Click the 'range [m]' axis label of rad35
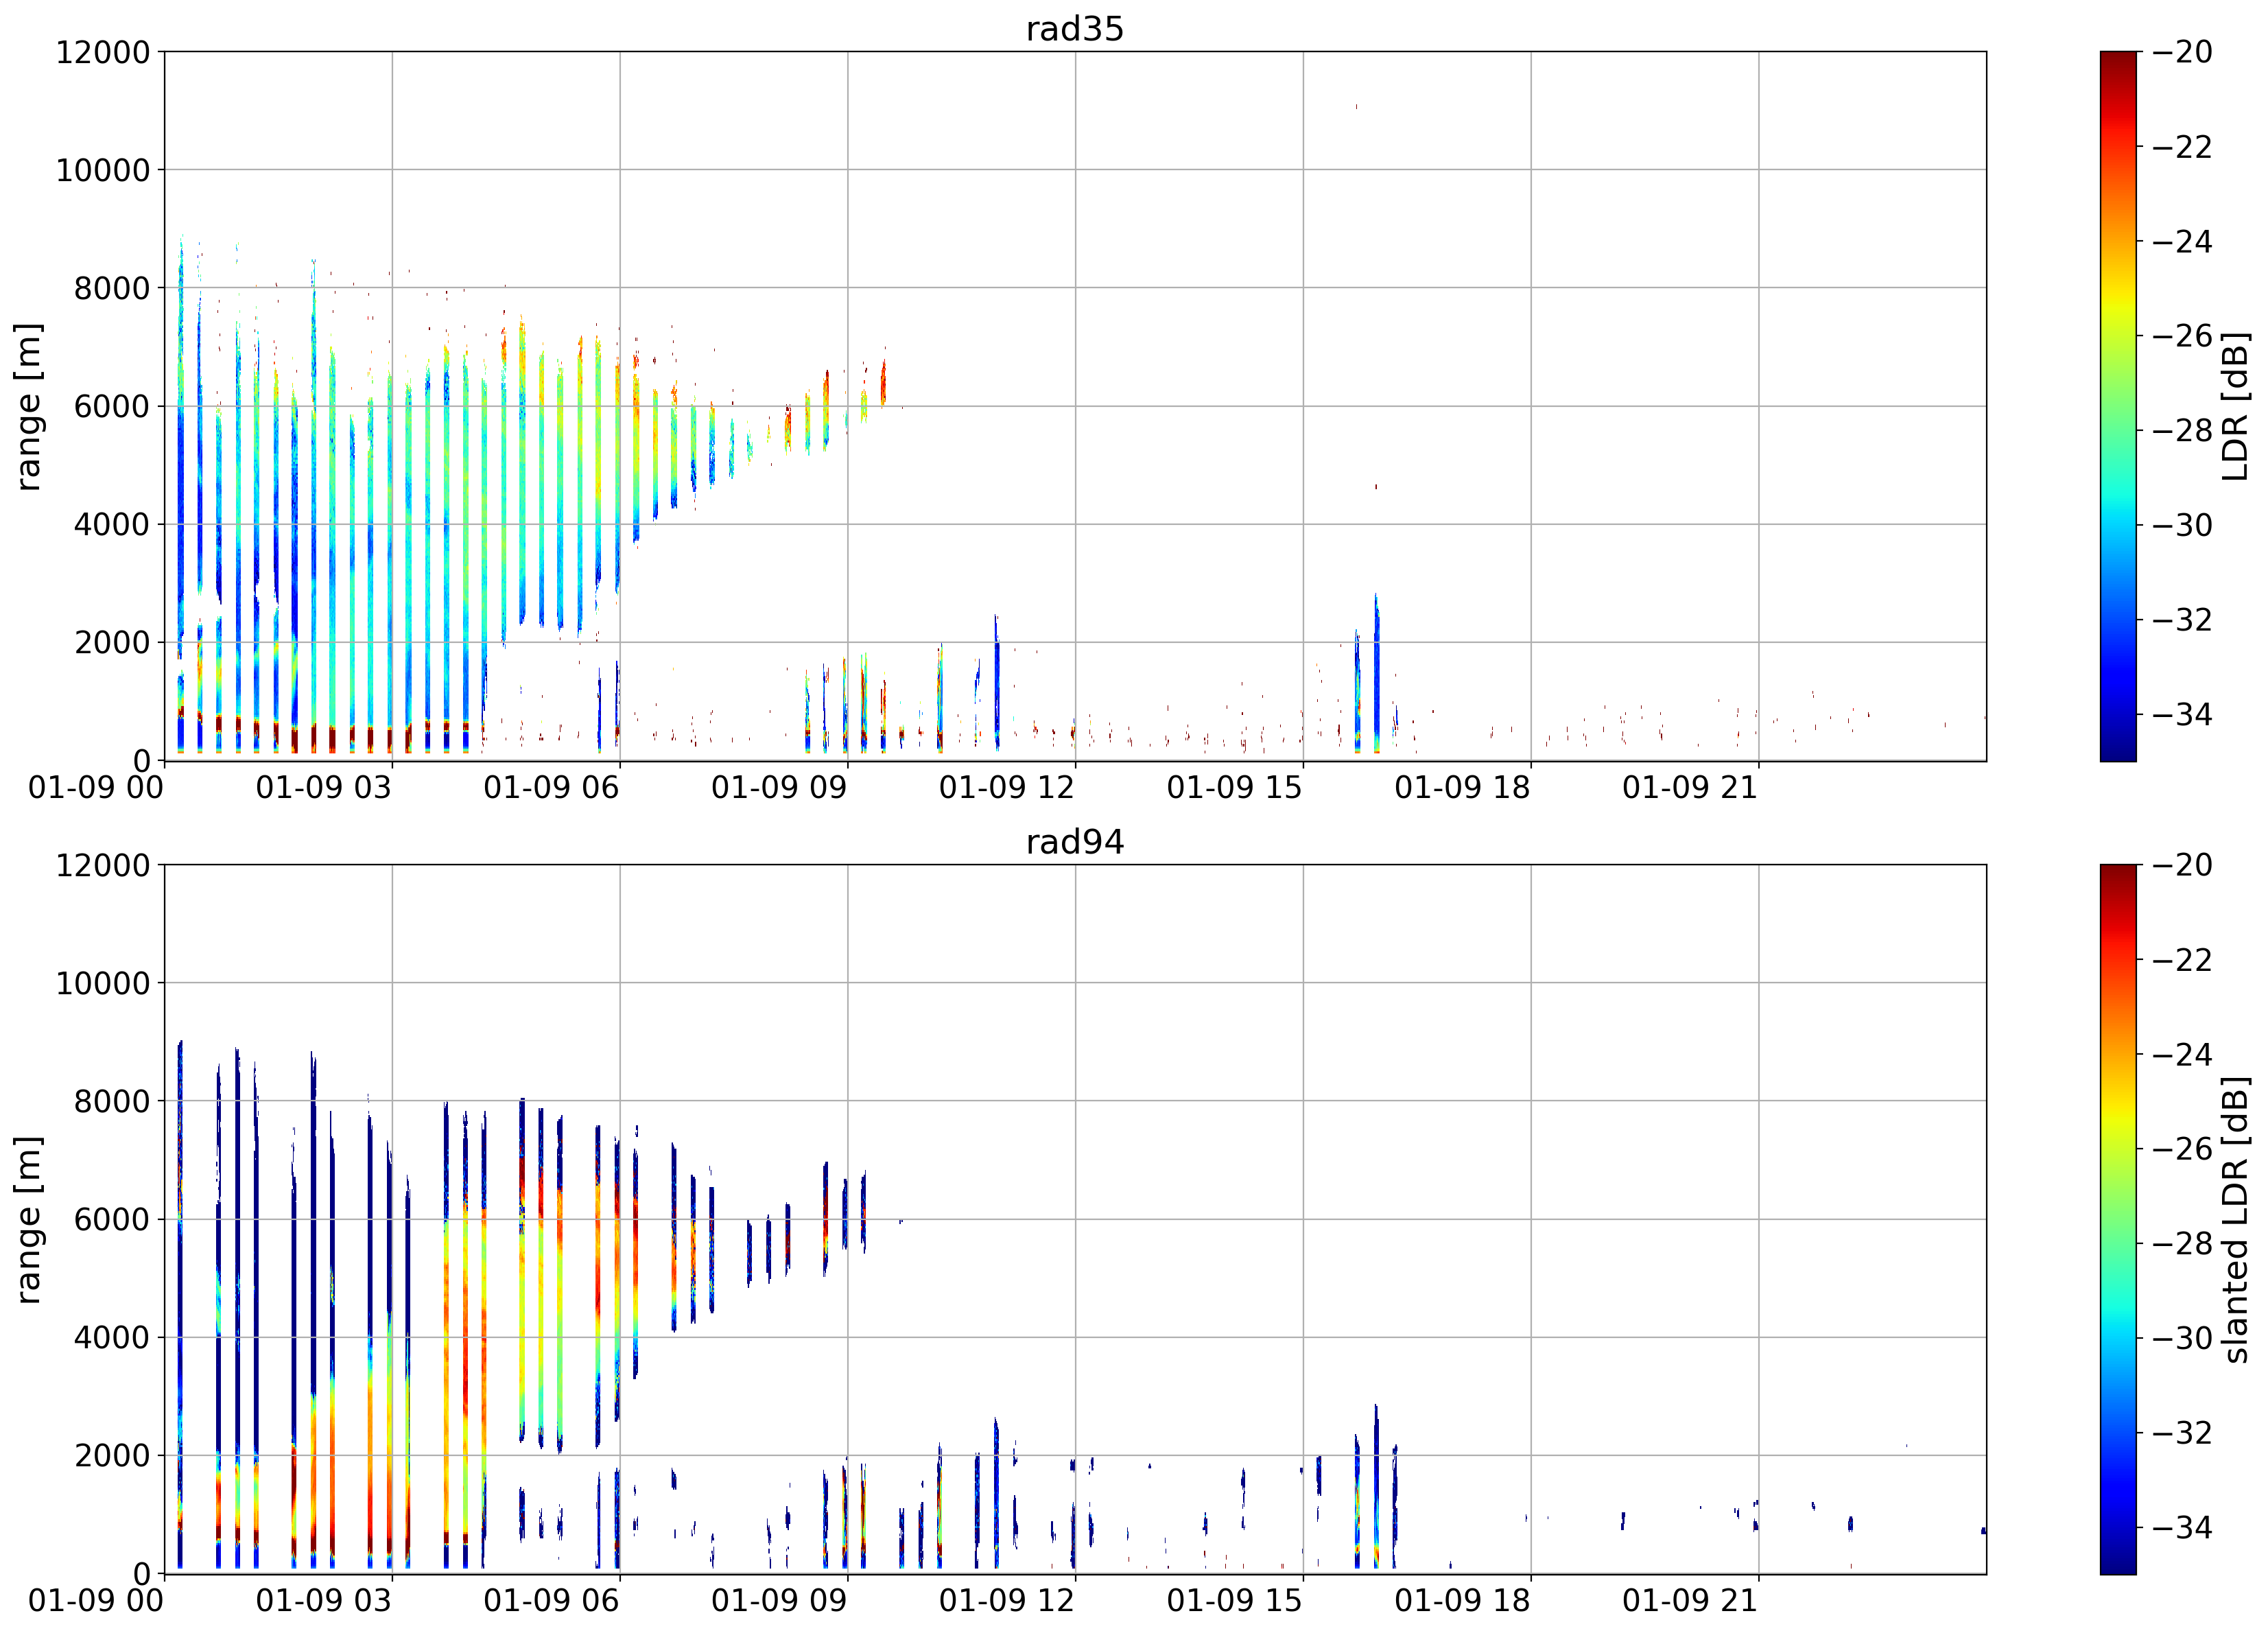The height and width of the screenshot is (1631, 2268). click(x=28, y=406)
